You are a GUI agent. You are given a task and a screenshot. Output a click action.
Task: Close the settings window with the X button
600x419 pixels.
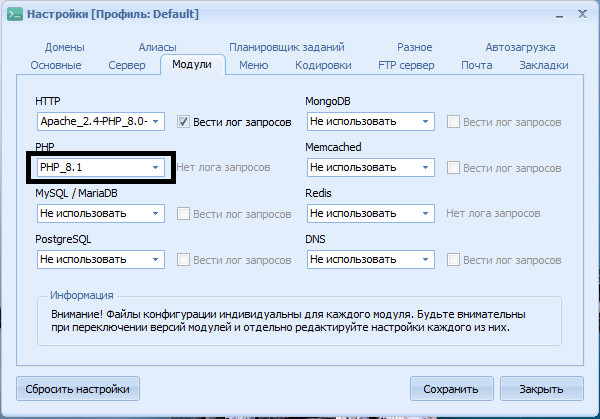click(x=578, y=14)
